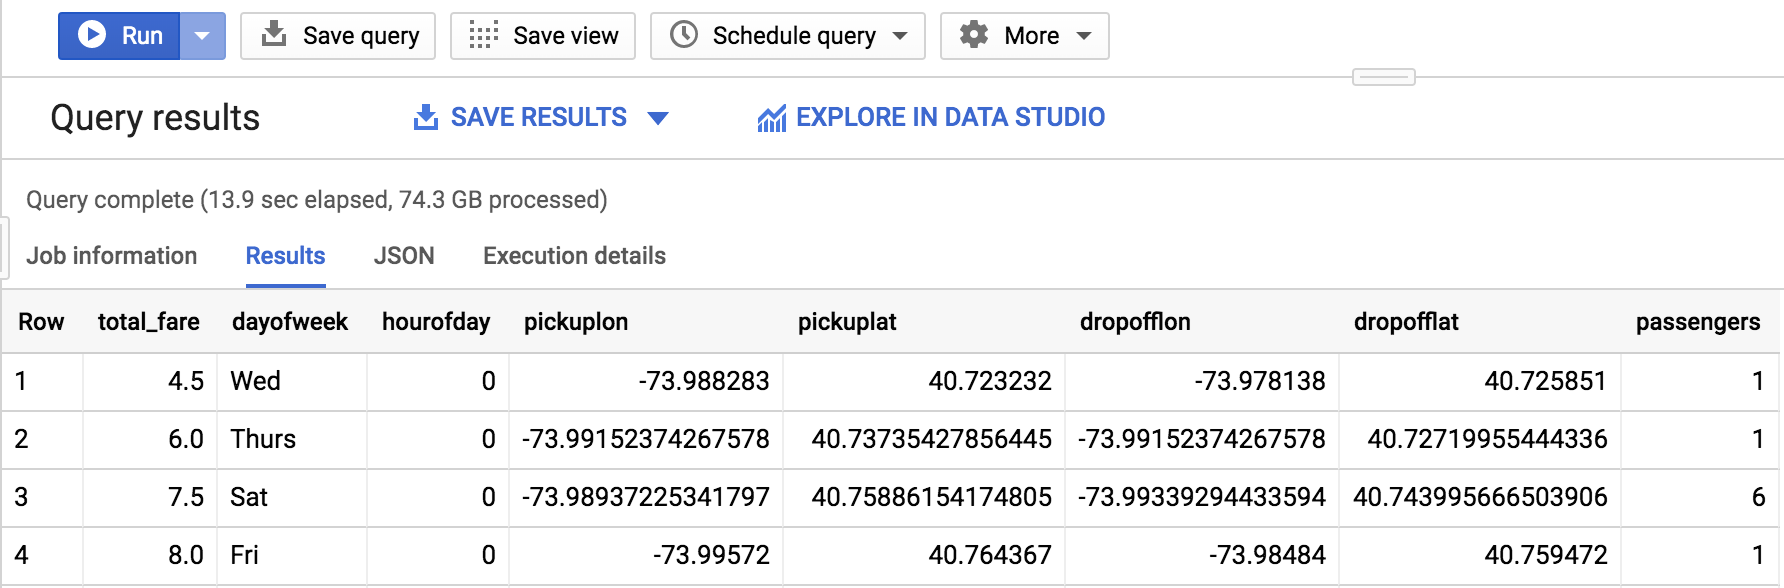The width and height of the screenshot is (1784, 588).
Task: Click the Schedule query clock icon
Action: (684, 35)
